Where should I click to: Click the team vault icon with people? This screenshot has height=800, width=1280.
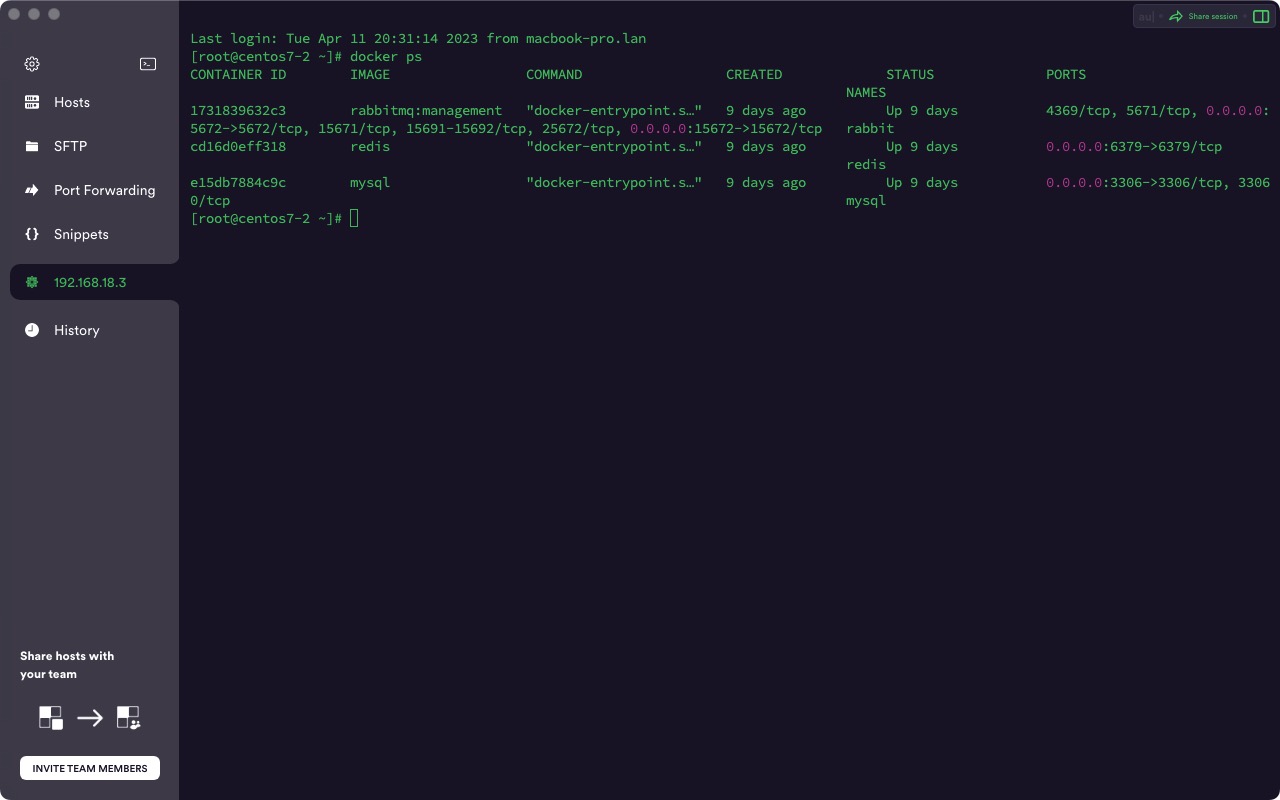pyautogui.click(x=128, y=717)
